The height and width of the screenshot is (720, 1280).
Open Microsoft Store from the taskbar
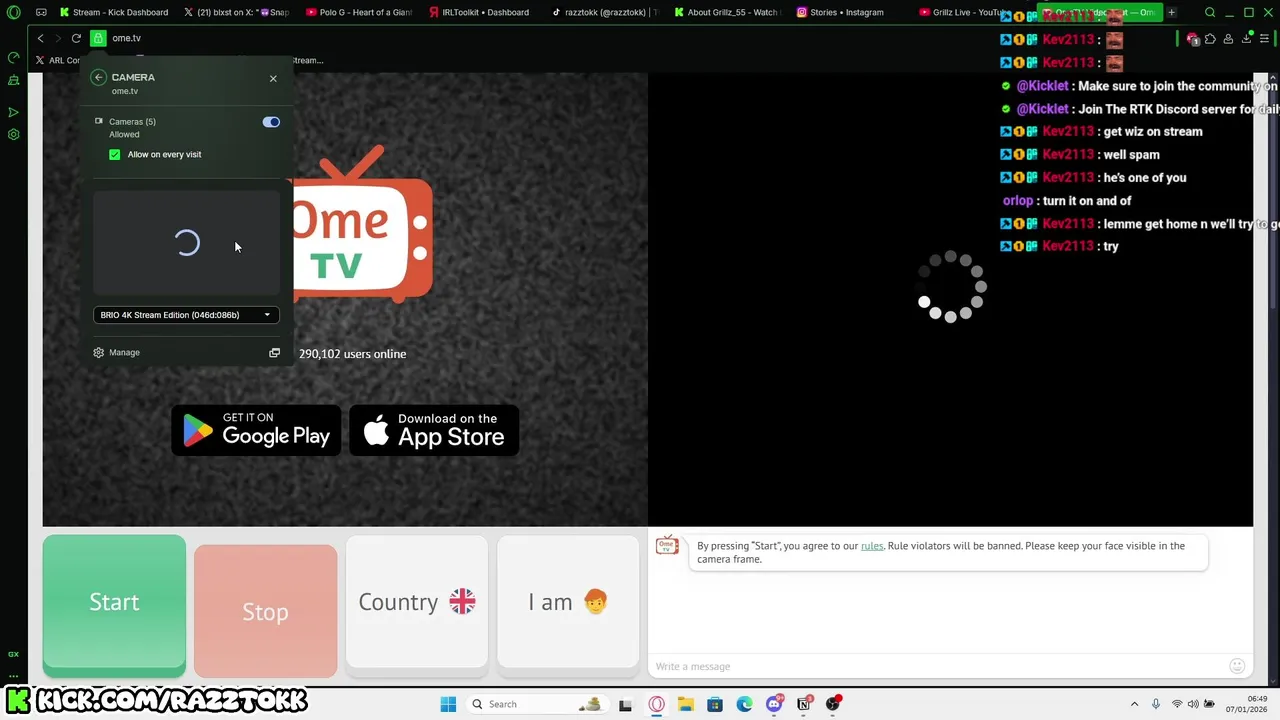(x=715, y=704)
